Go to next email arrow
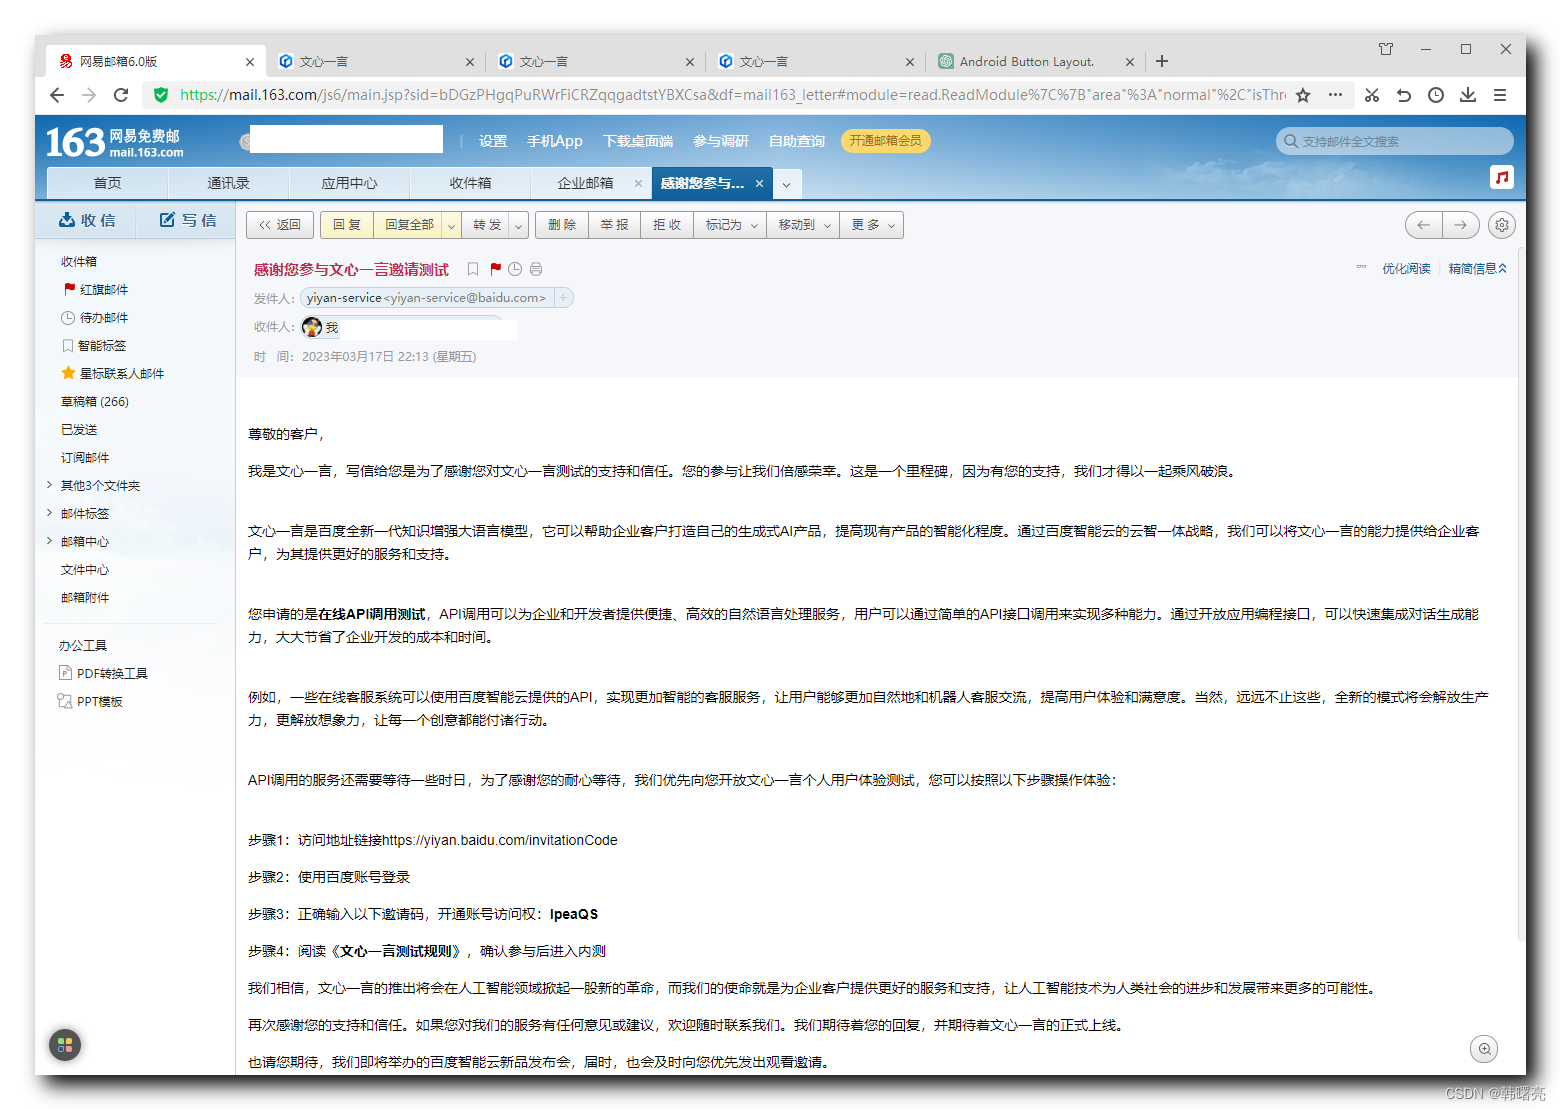The height and width of the screenshot is (1110, 1561). tap(1461, 225)
